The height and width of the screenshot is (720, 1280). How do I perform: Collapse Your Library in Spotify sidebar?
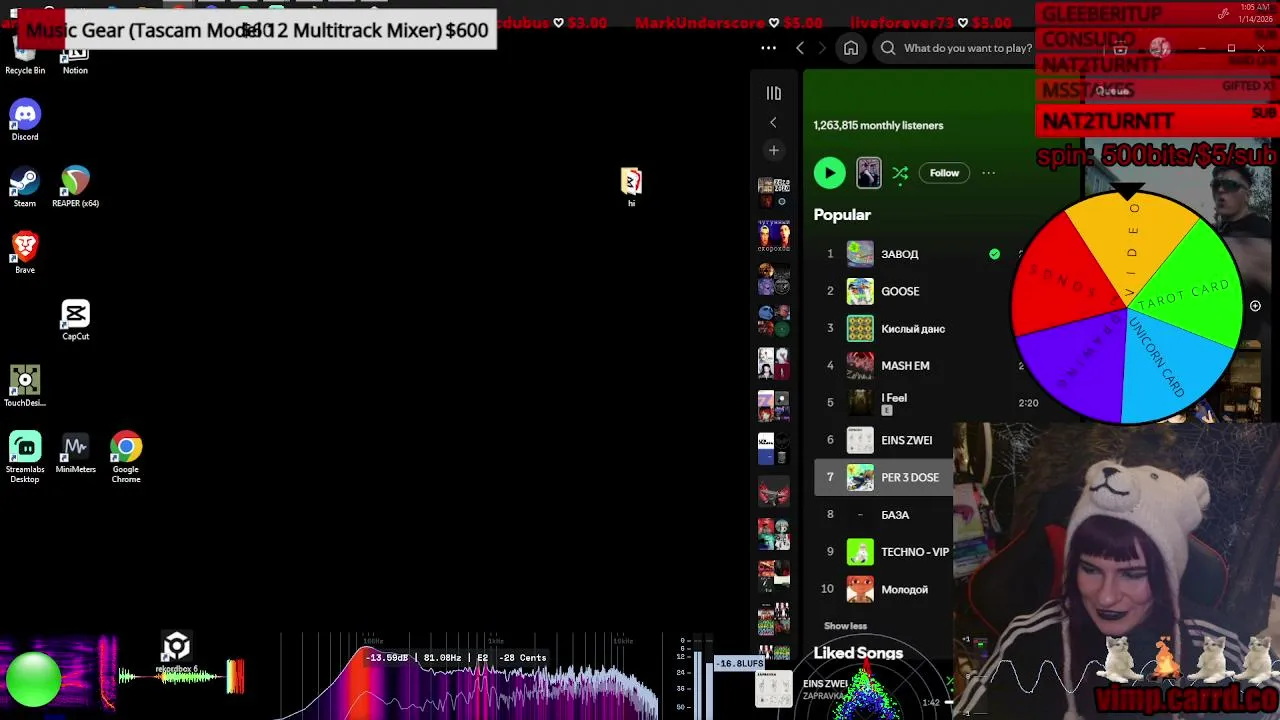pyautogui.click(x=774, y=93)
